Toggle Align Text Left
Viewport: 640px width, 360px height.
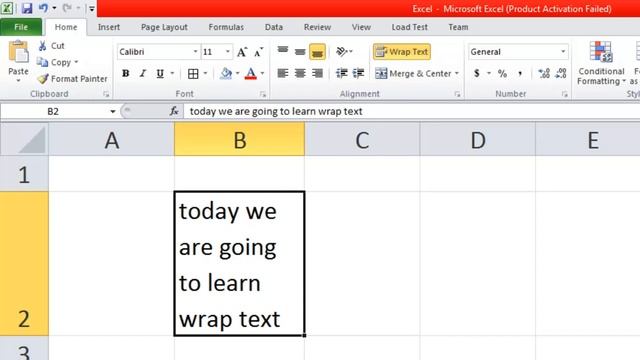tap(283, 73)
